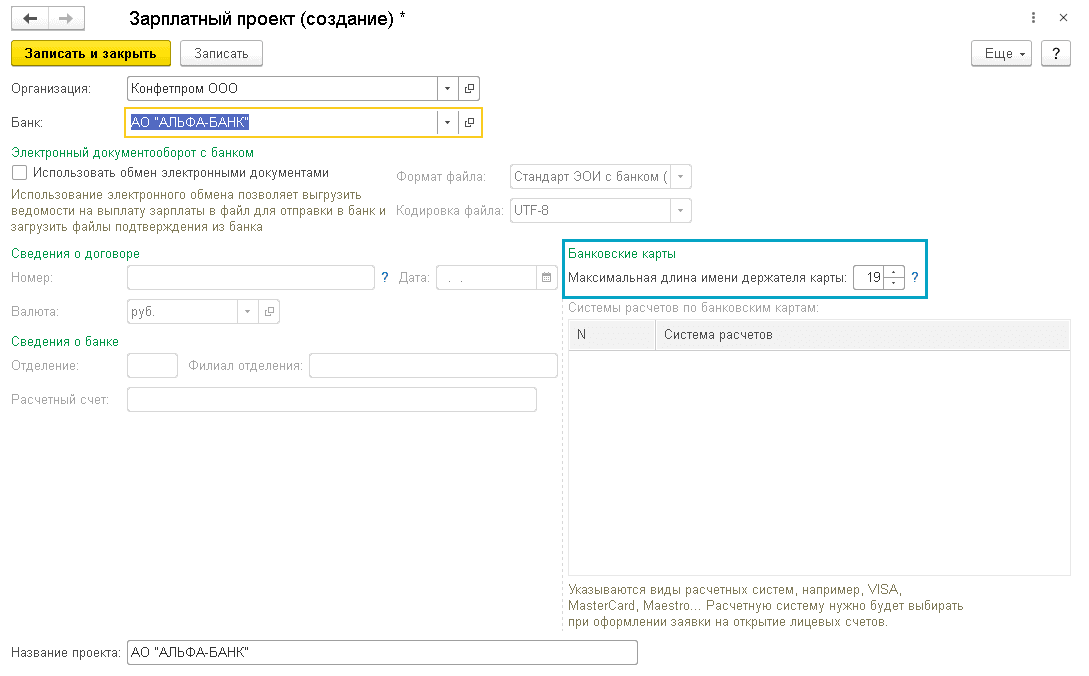Click the Отделение input field
The width and height of the screenshot is (1089, 676).
pos(153,365)
